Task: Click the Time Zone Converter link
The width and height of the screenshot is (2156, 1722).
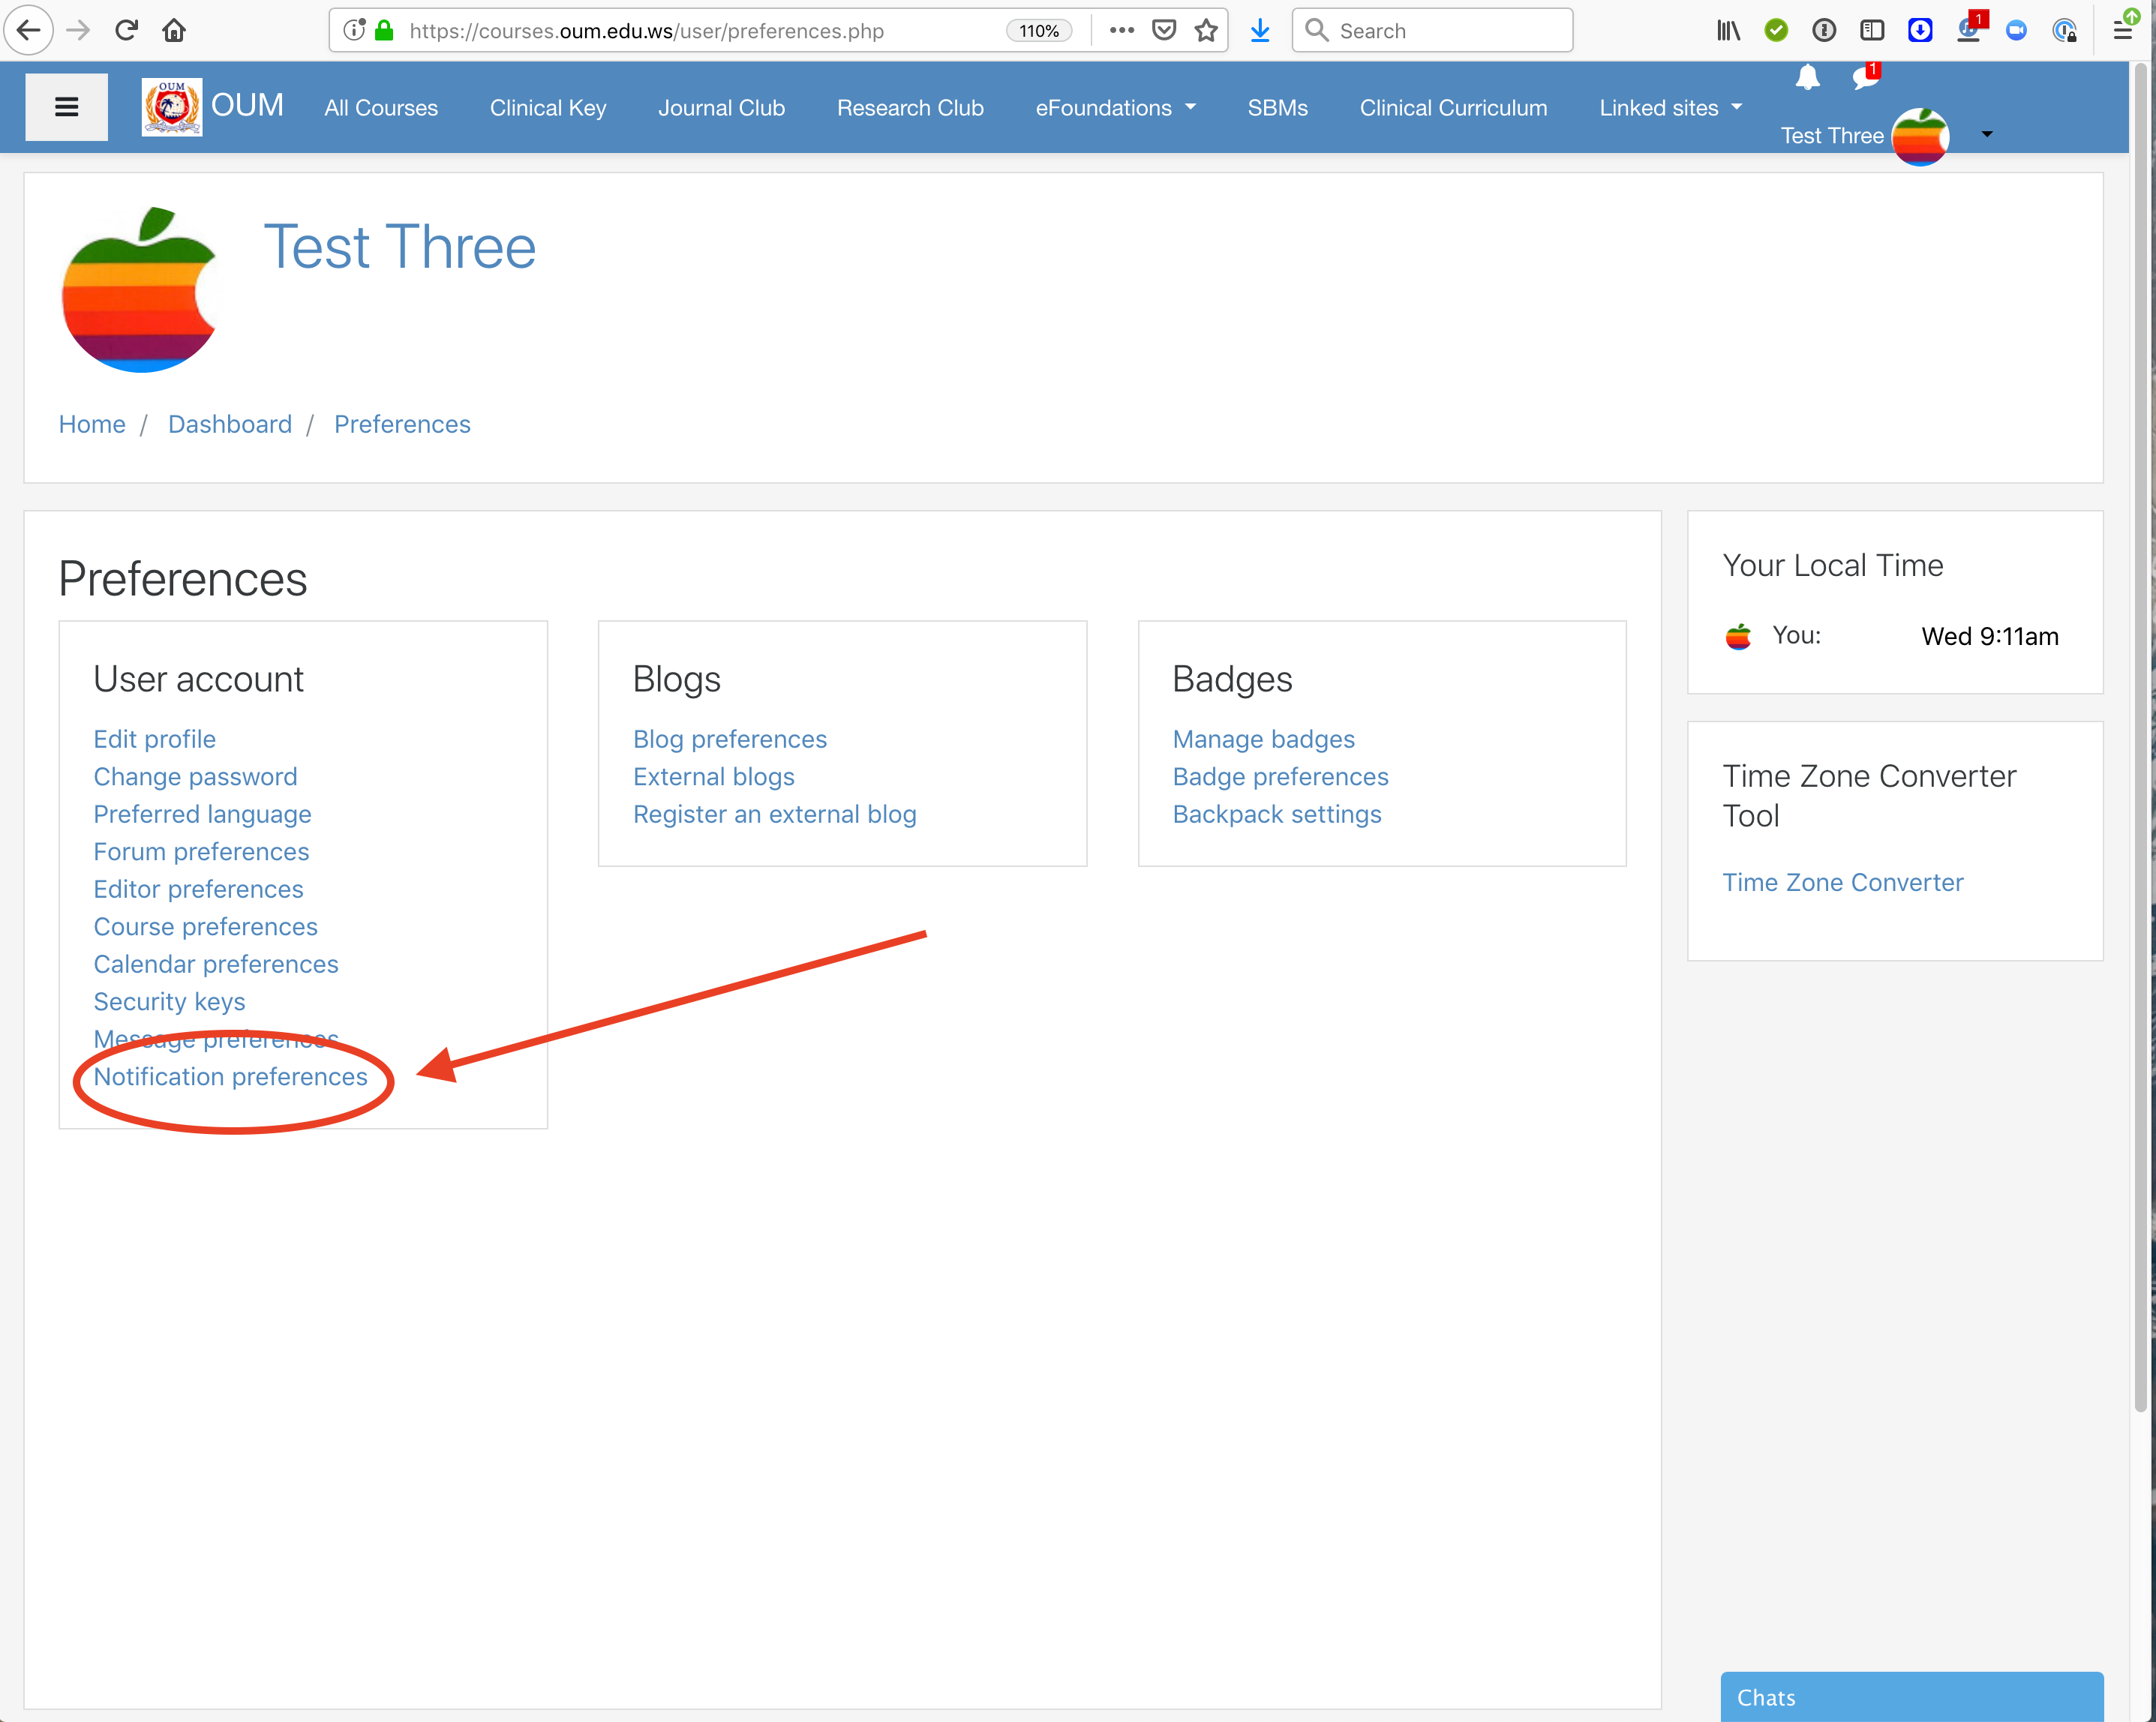Action: [1842, 882]
